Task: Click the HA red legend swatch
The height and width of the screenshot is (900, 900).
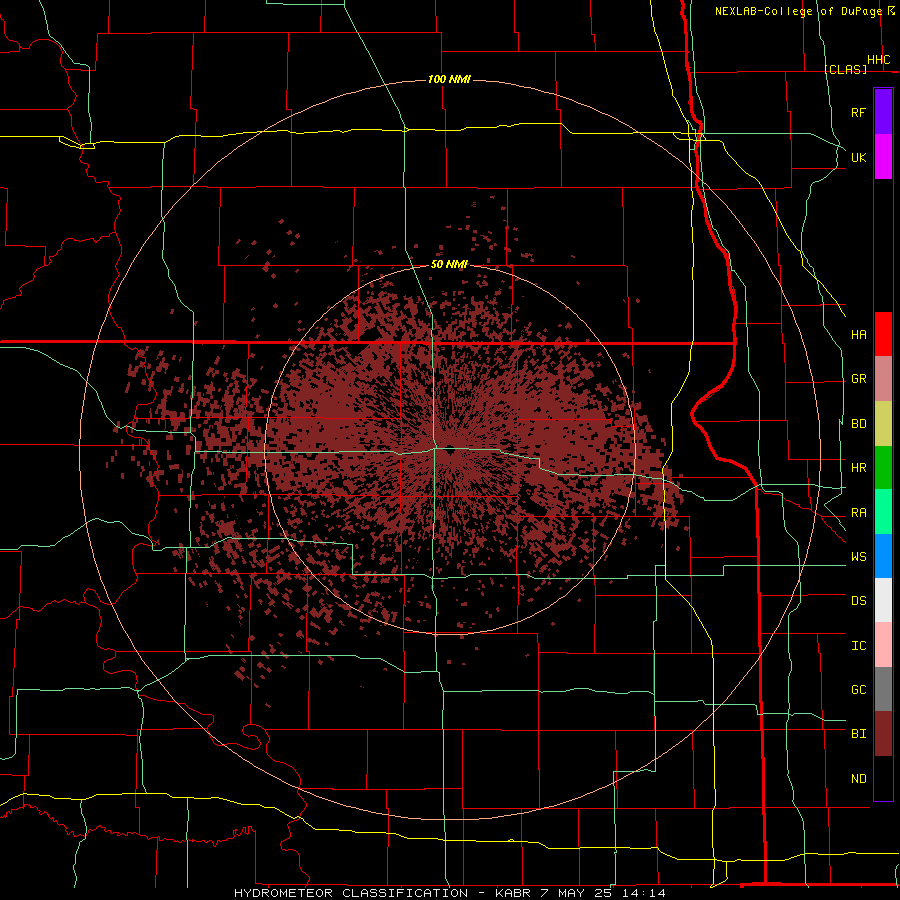Action: tap(883, 334)
